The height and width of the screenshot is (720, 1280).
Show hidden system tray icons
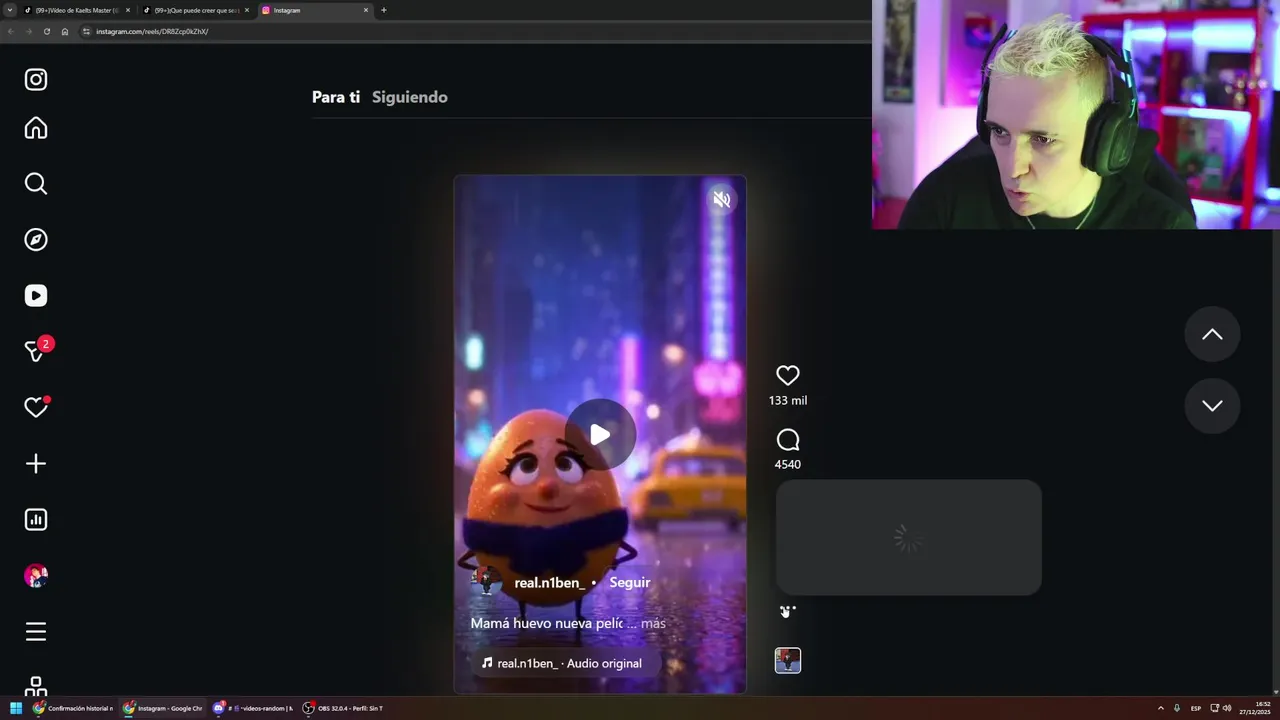pos(1160,708)
